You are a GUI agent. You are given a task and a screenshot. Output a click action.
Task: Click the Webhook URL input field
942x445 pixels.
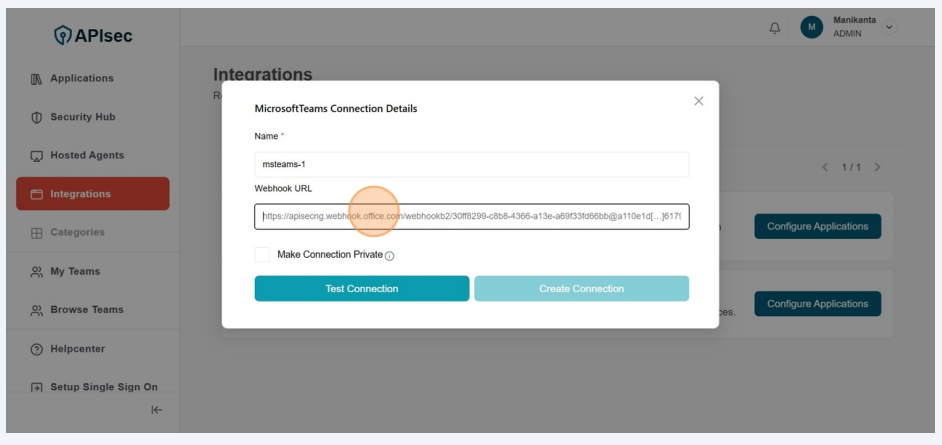471,216
